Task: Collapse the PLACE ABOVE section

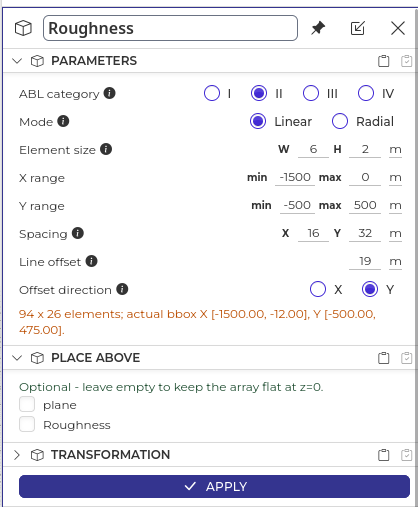Action: coord(17,358)
